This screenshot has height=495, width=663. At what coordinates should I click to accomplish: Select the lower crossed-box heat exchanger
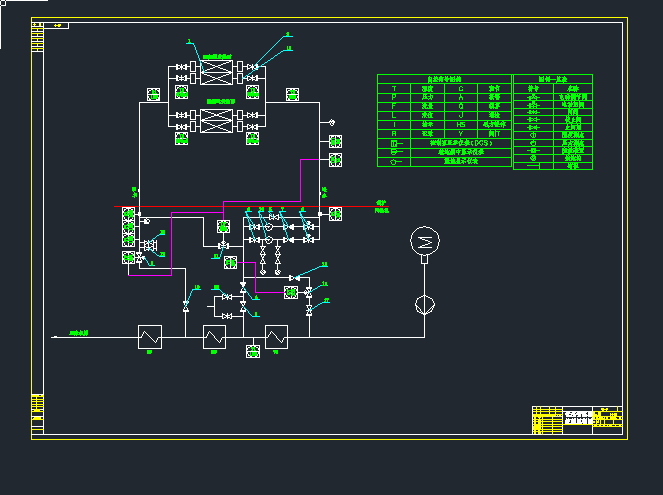(x=216, y=121)
